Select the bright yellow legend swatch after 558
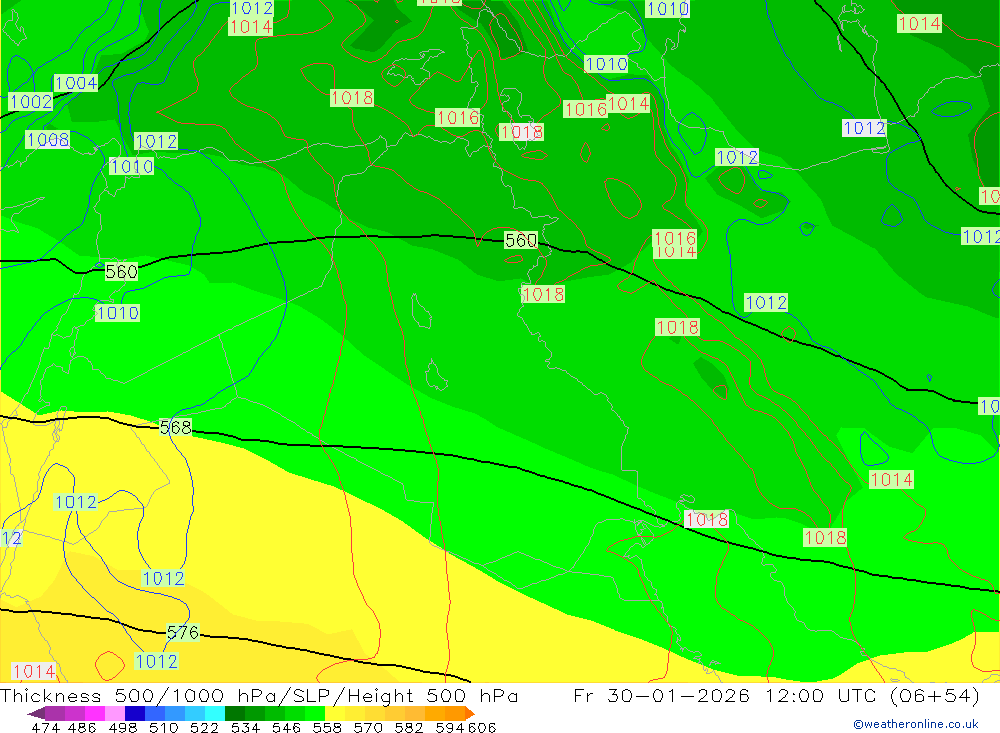 coord(335,713)
